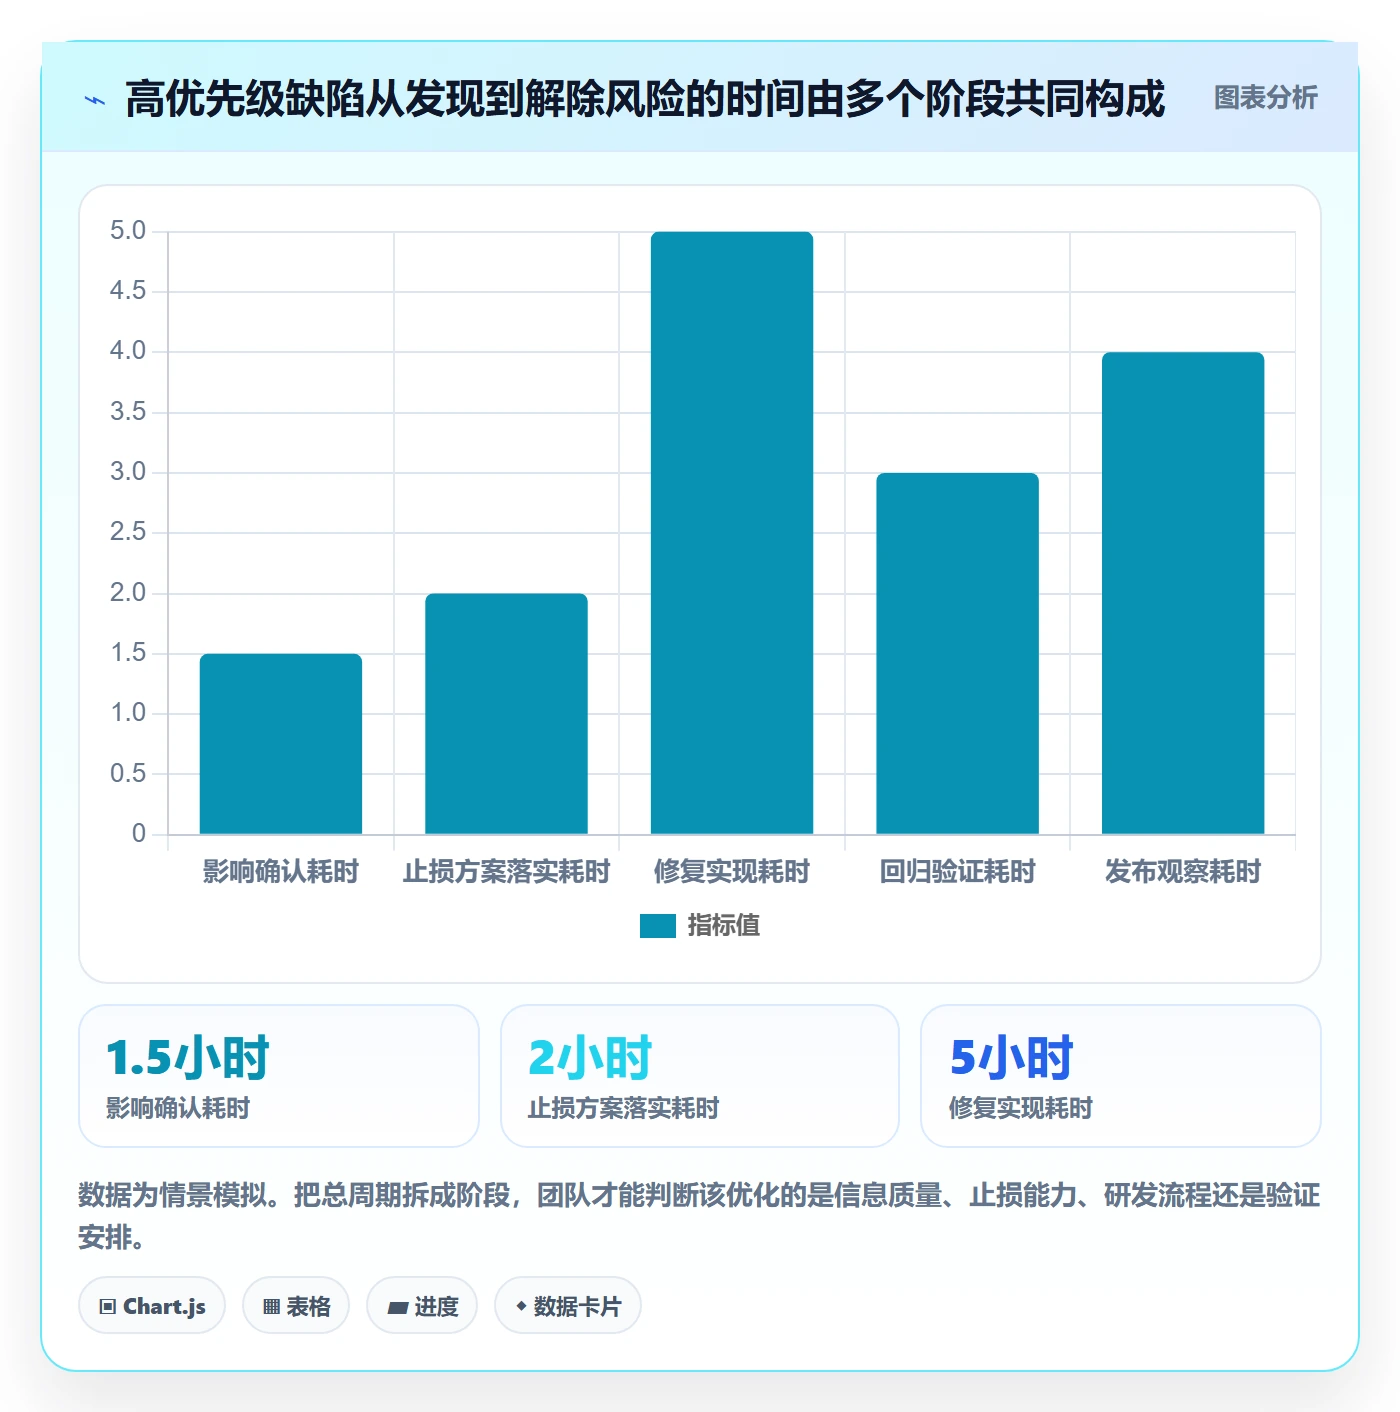Click the 数据为情景模拟 description paragraph
Image resolution: width=1400 pixels, height=1412 pixels.
tap(699, 1216)
